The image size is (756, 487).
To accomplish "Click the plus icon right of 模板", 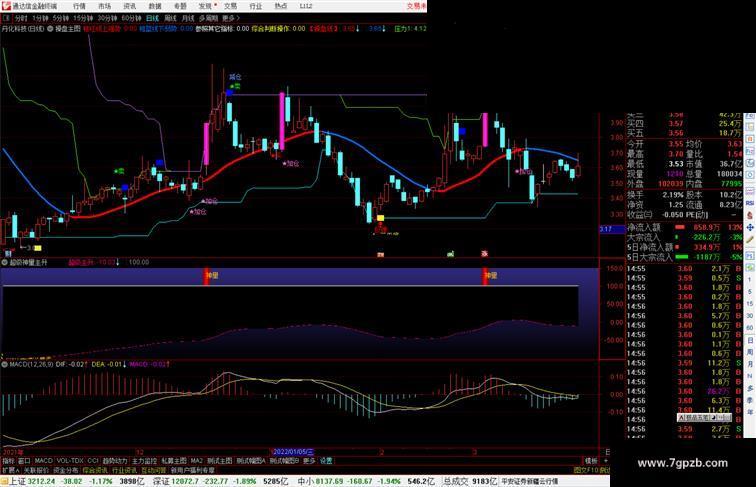I will click(606, 461).
